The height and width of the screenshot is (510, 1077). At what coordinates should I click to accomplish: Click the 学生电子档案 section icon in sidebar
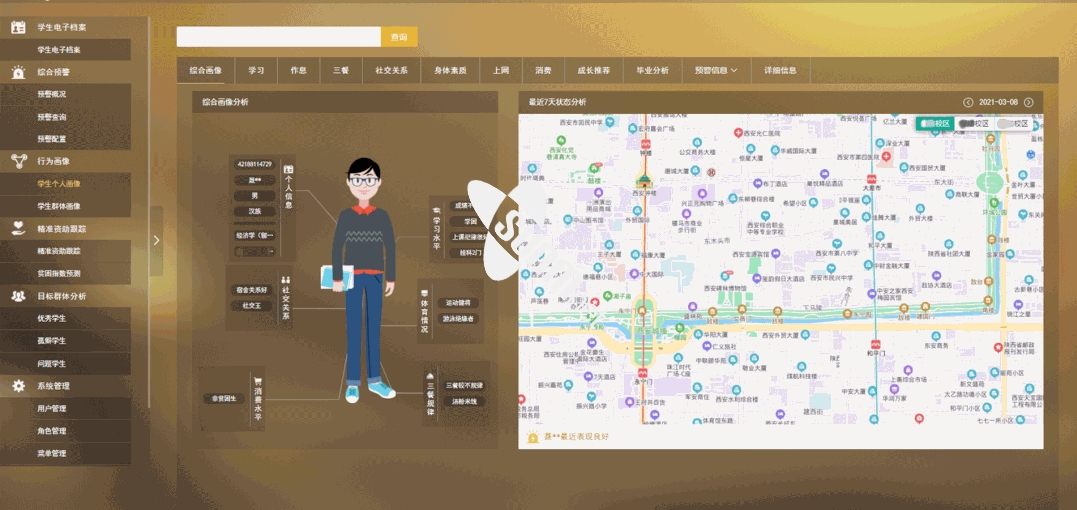[x=18, y=27]
